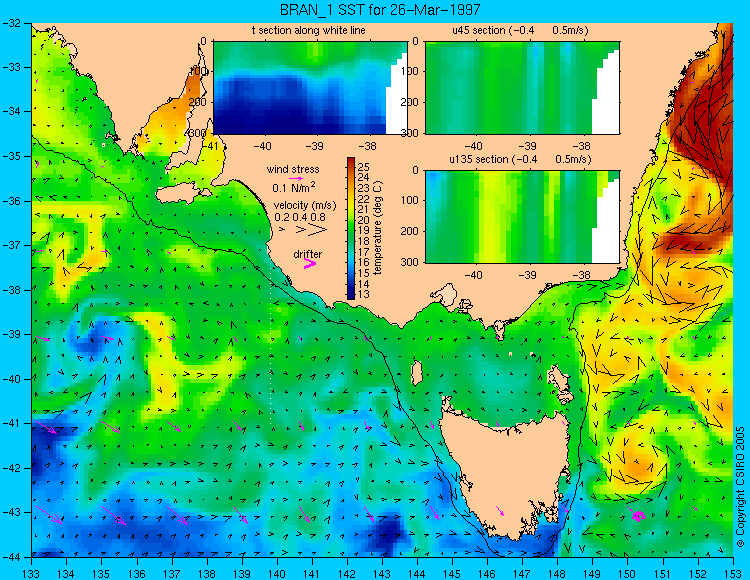Open the u135 velocity section plot
Screen dimensions: 750x580
[522, 217]
